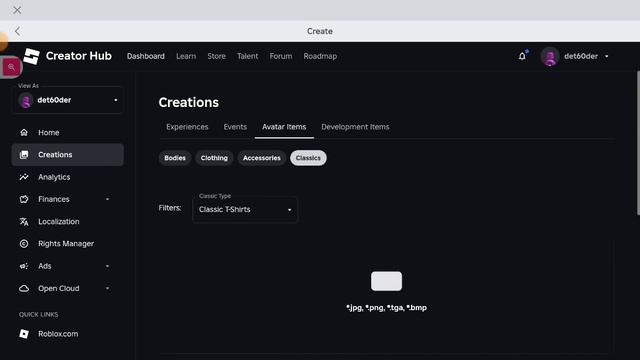Open Store in the top navigation
The image size is (640, 360).
tap(216, 56)
